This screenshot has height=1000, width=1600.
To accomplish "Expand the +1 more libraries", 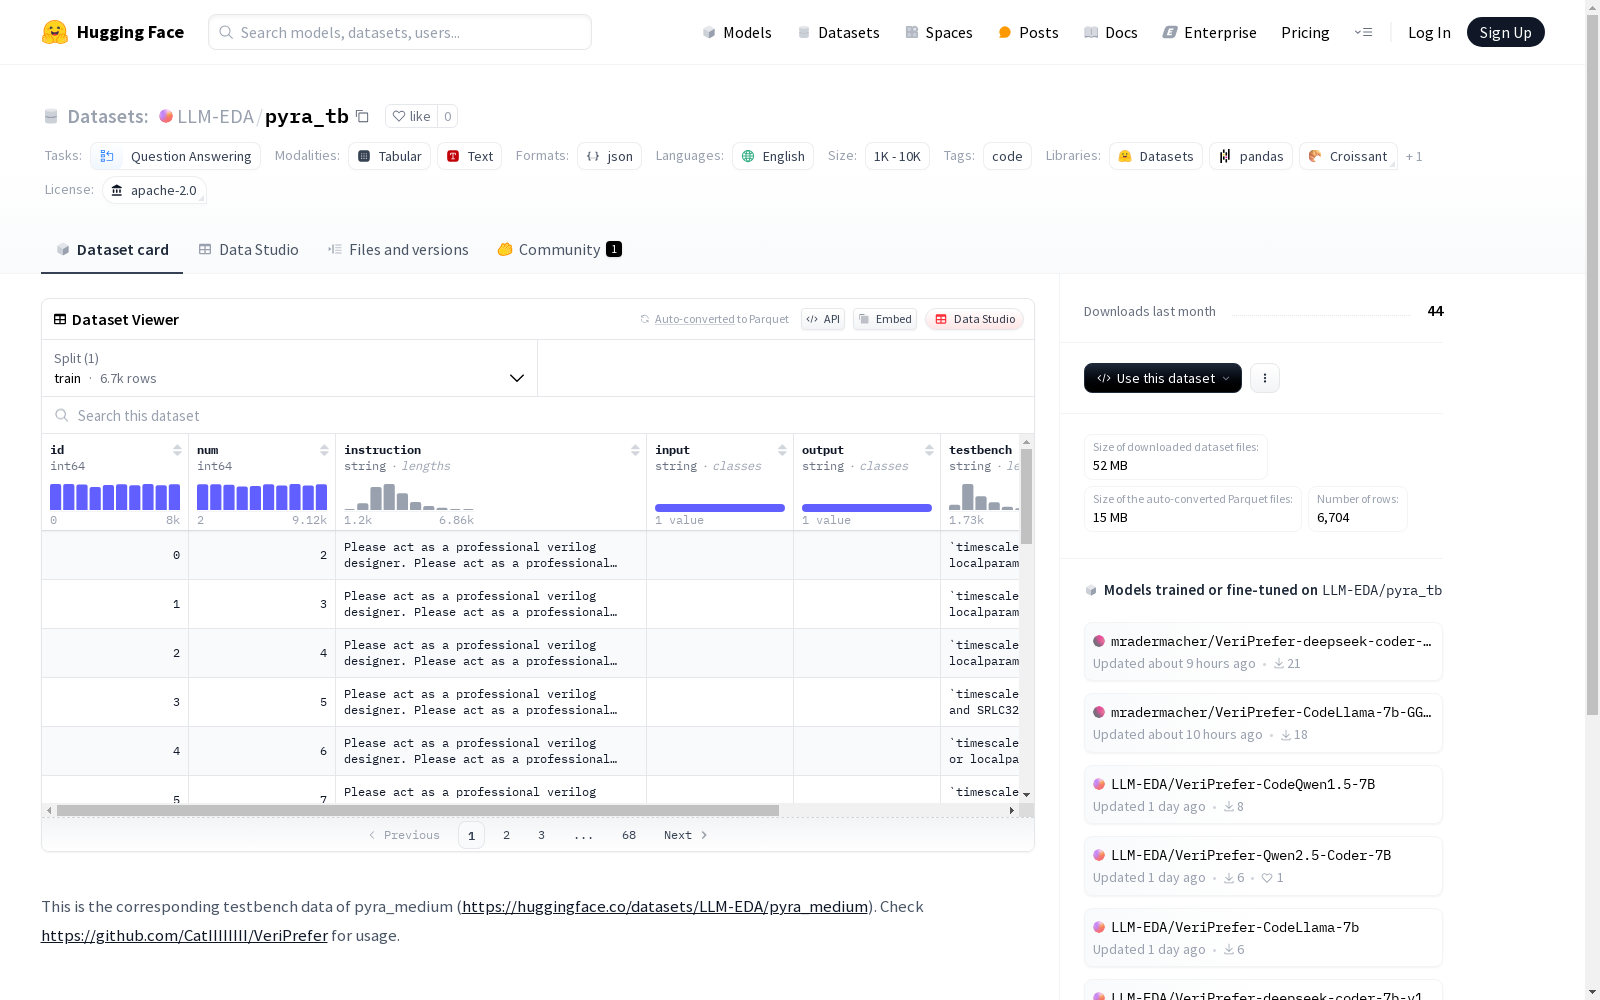I will coord(1414,156).
